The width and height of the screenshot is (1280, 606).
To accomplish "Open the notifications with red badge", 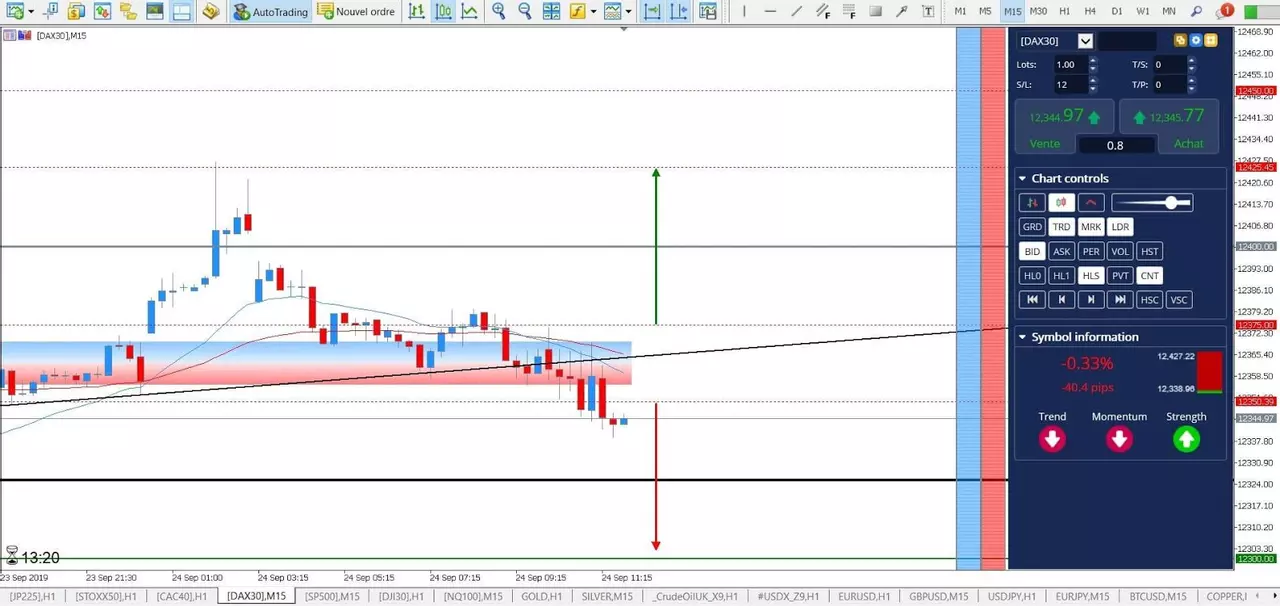I will tap(1224, 12).
